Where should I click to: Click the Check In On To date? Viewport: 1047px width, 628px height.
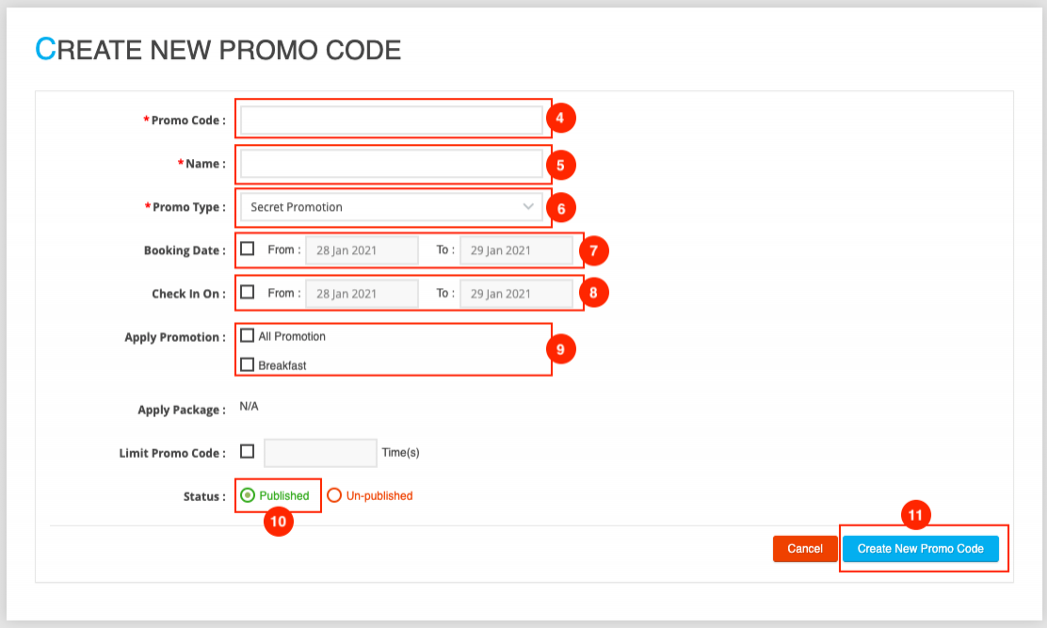click(x=516, y=294)
